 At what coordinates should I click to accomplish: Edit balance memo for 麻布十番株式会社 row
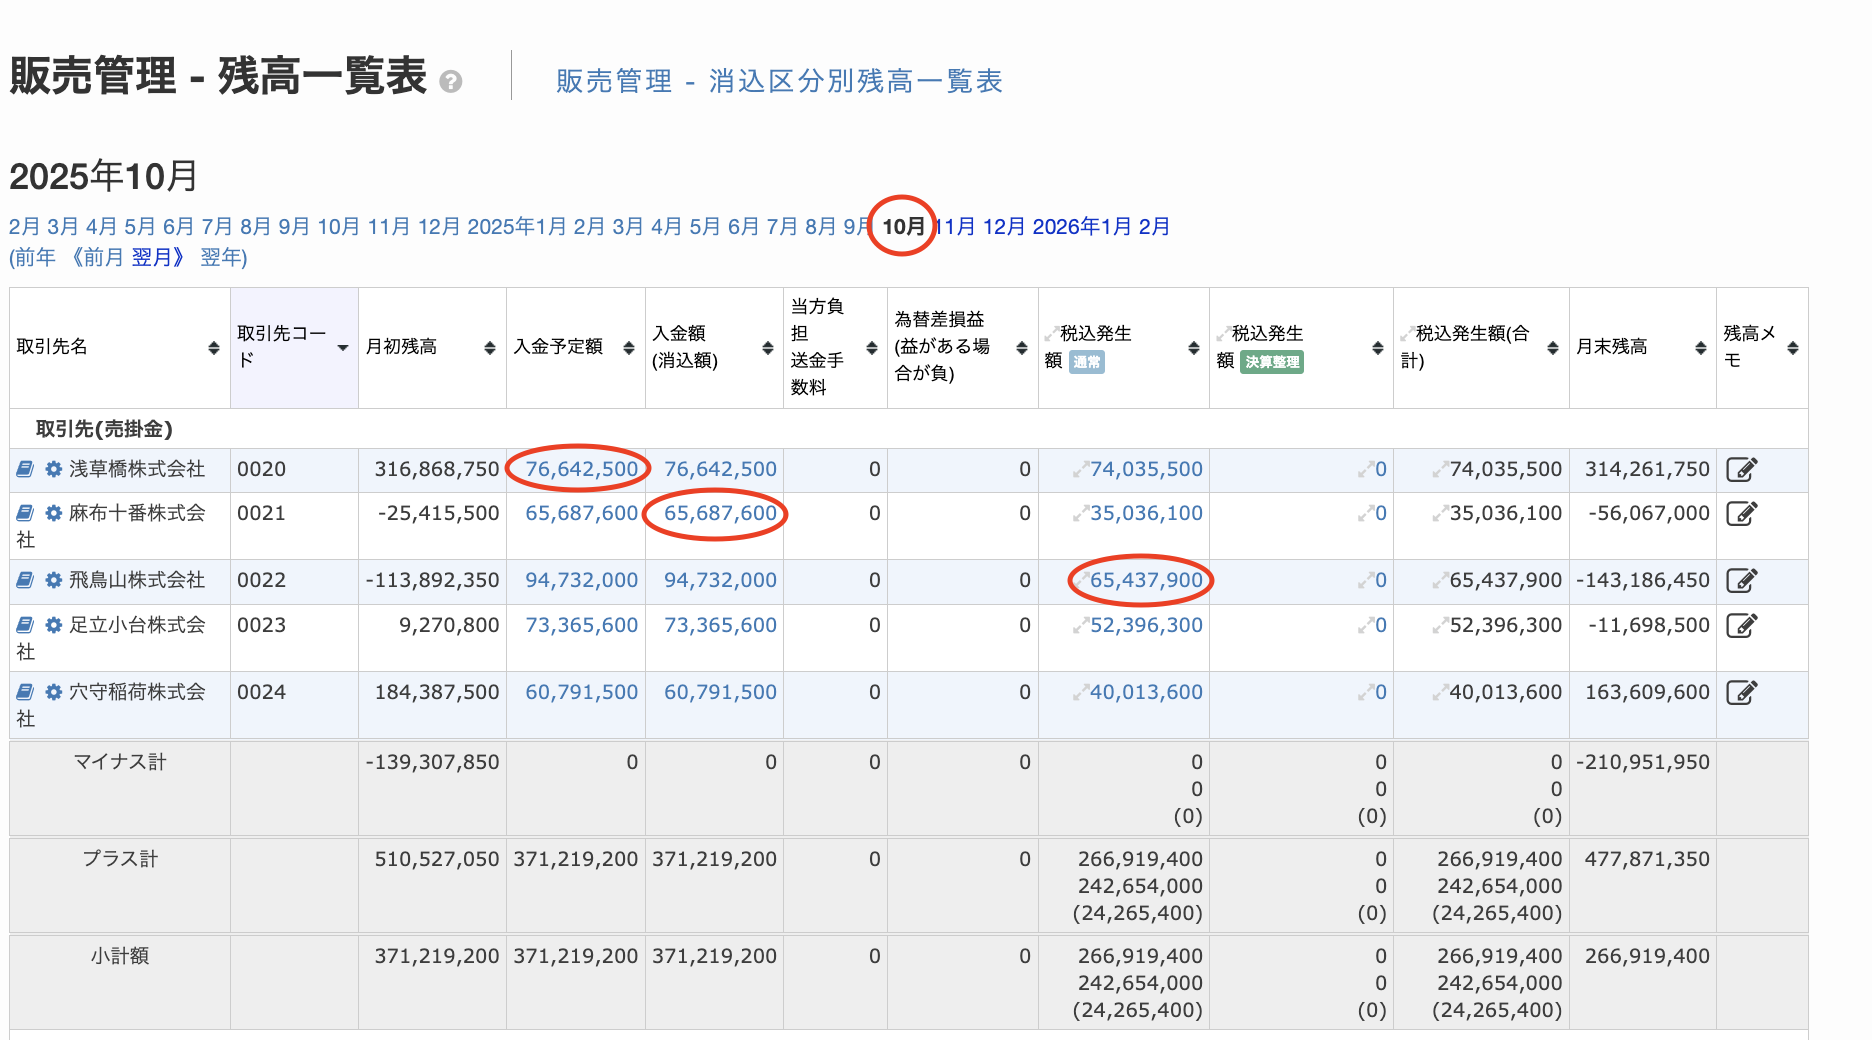[1742, 514]
